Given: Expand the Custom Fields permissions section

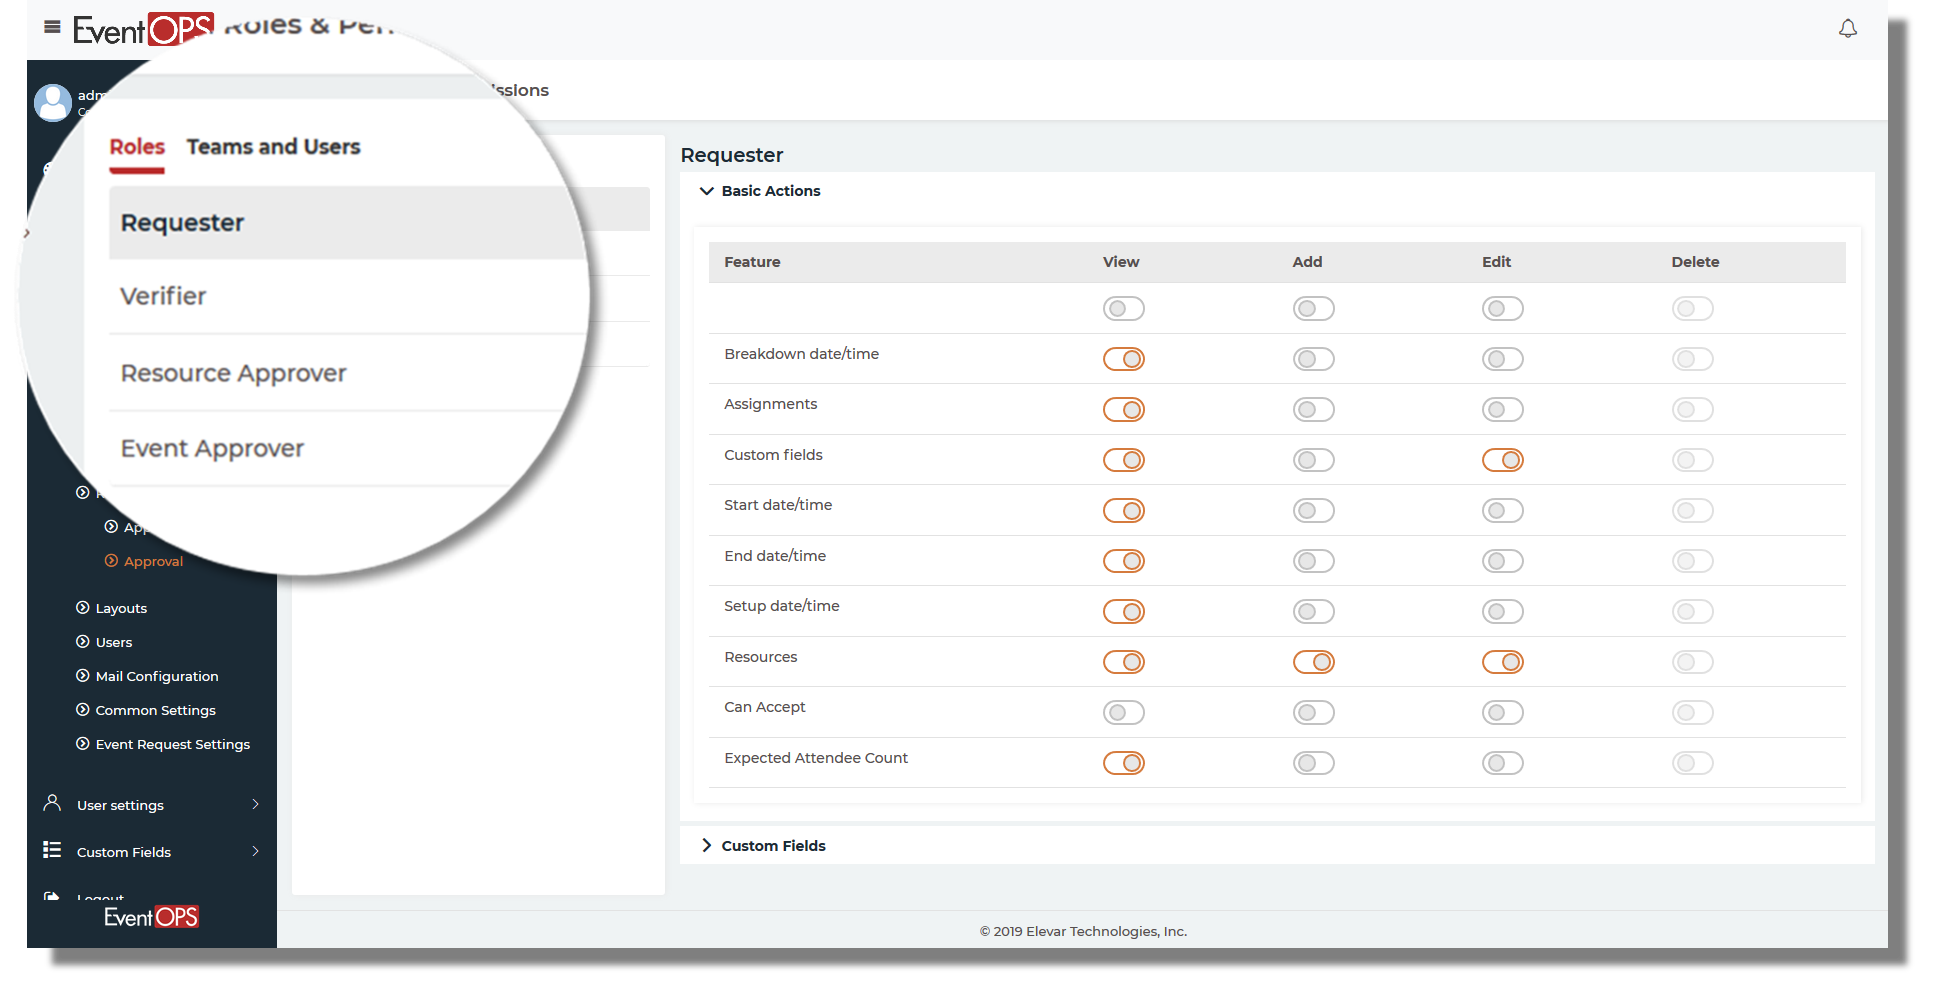Looking at the screenshot, I should (707, 846).
